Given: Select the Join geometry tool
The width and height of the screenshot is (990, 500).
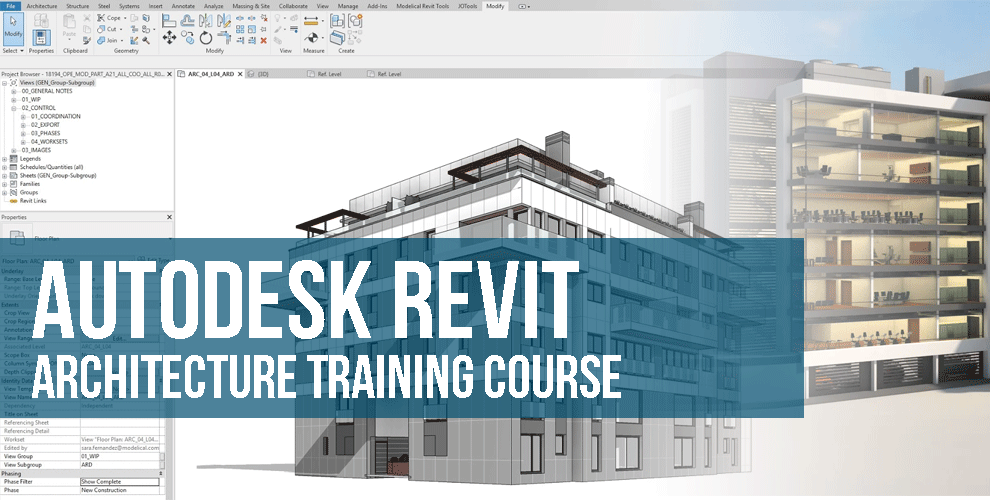Looking at the screenshot, I should pos(107,40).
